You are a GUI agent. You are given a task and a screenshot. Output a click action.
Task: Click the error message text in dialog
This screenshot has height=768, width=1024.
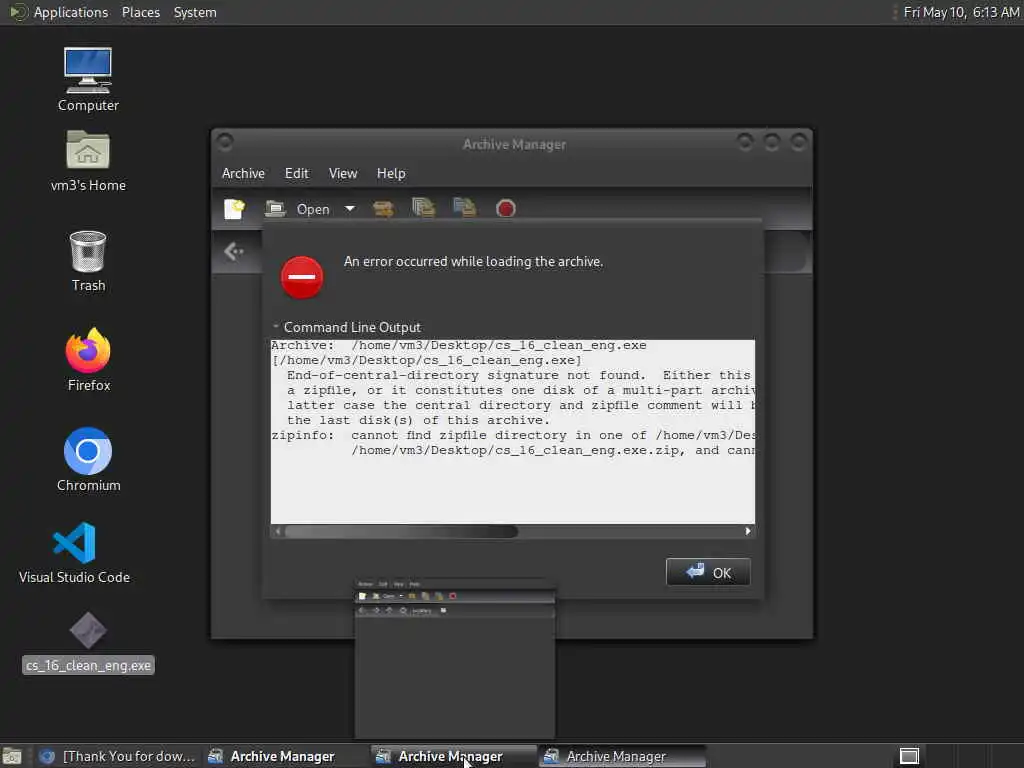pyautogui.click(x=473, y=262)
